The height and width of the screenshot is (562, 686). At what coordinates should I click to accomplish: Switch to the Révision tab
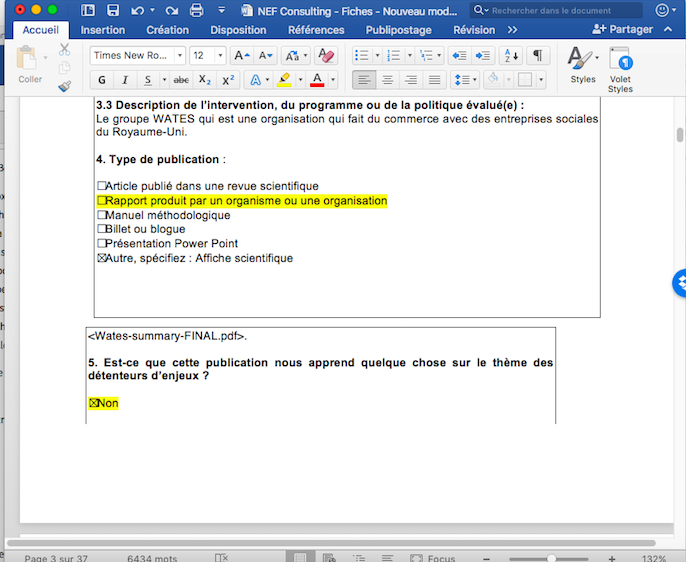tap(474, 30)
